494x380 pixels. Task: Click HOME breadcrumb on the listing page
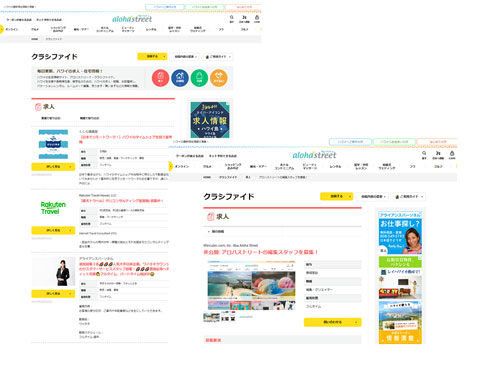(x=35, y=39)
